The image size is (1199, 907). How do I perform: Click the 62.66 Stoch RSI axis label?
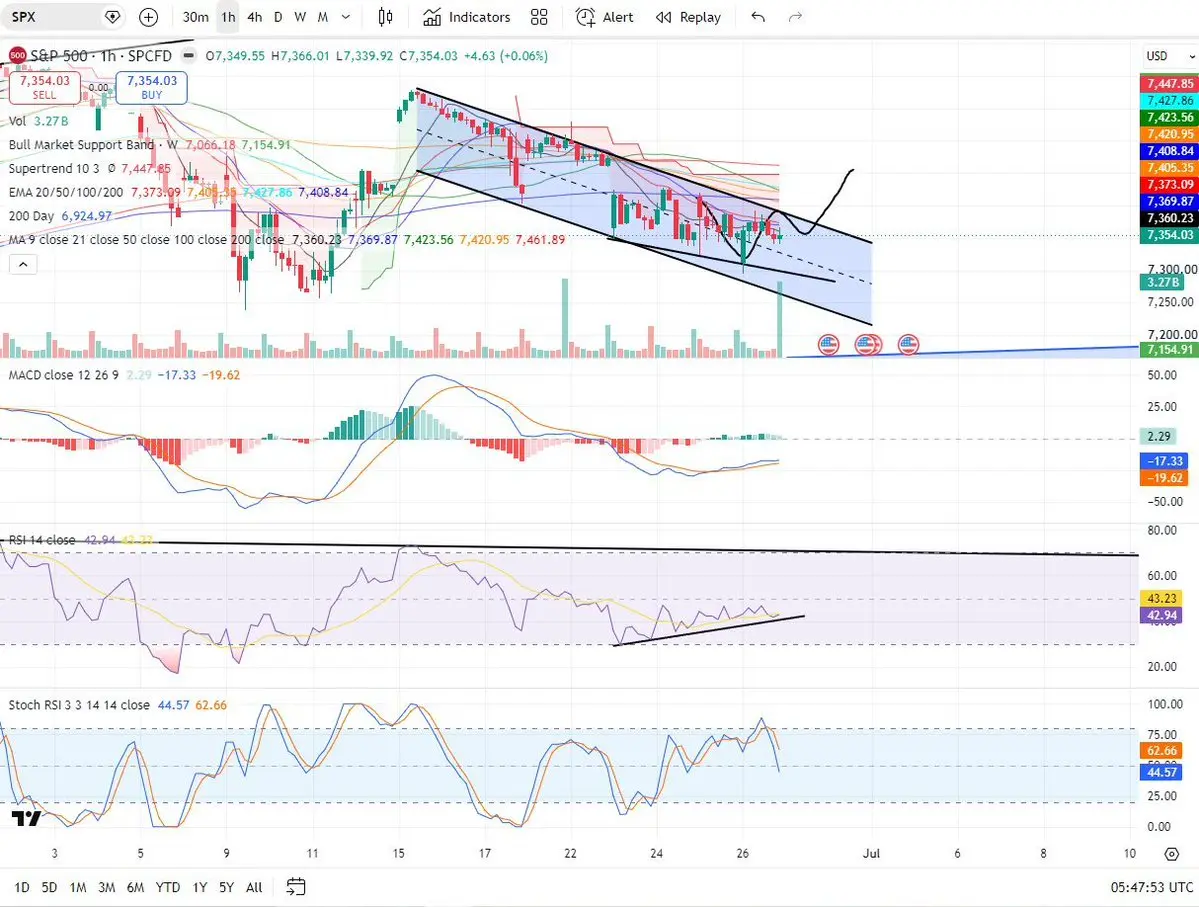tap(1161, 750)
